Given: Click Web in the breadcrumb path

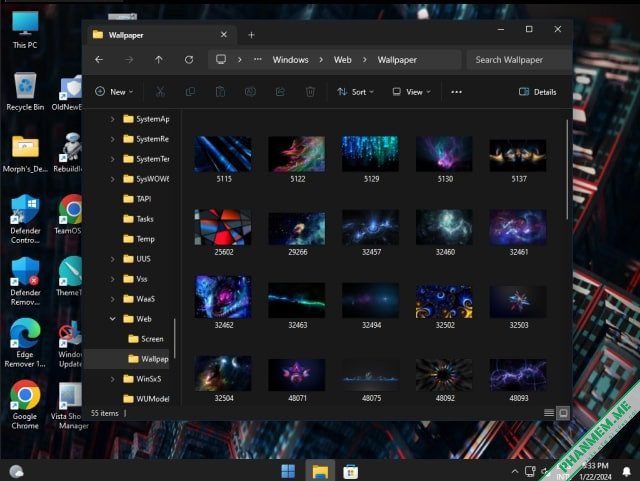Looking at the screenshot, I should [x=342, y=60].
